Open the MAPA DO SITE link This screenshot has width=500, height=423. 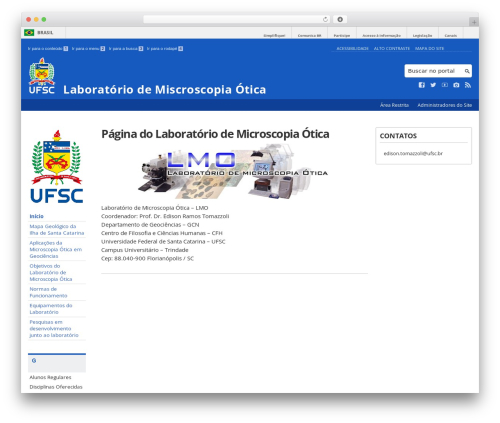point(429,49)
